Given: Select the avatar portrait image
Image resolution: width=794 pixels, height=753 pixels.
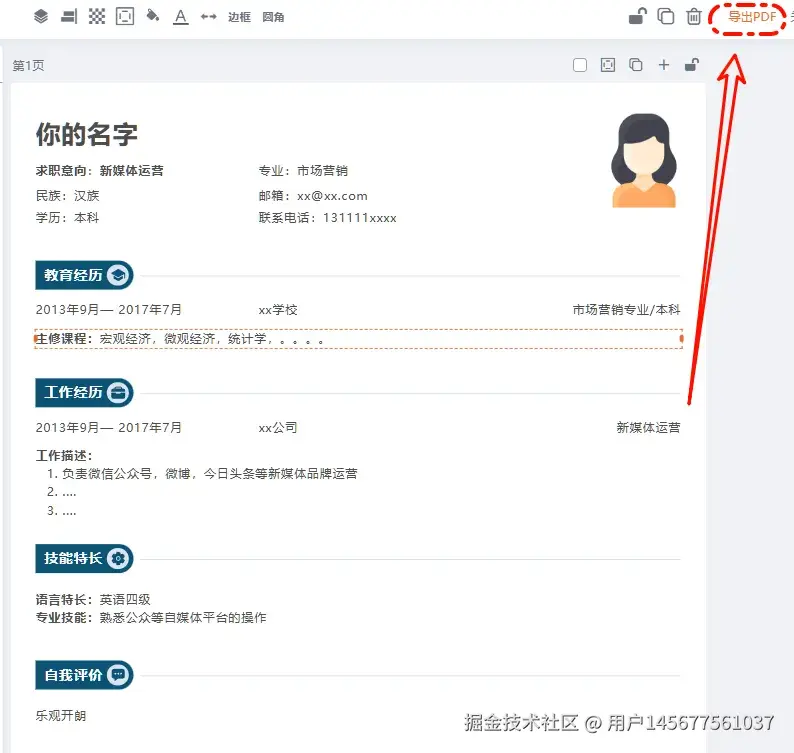Looking at the screenshot, I should (x=644, y=160).
